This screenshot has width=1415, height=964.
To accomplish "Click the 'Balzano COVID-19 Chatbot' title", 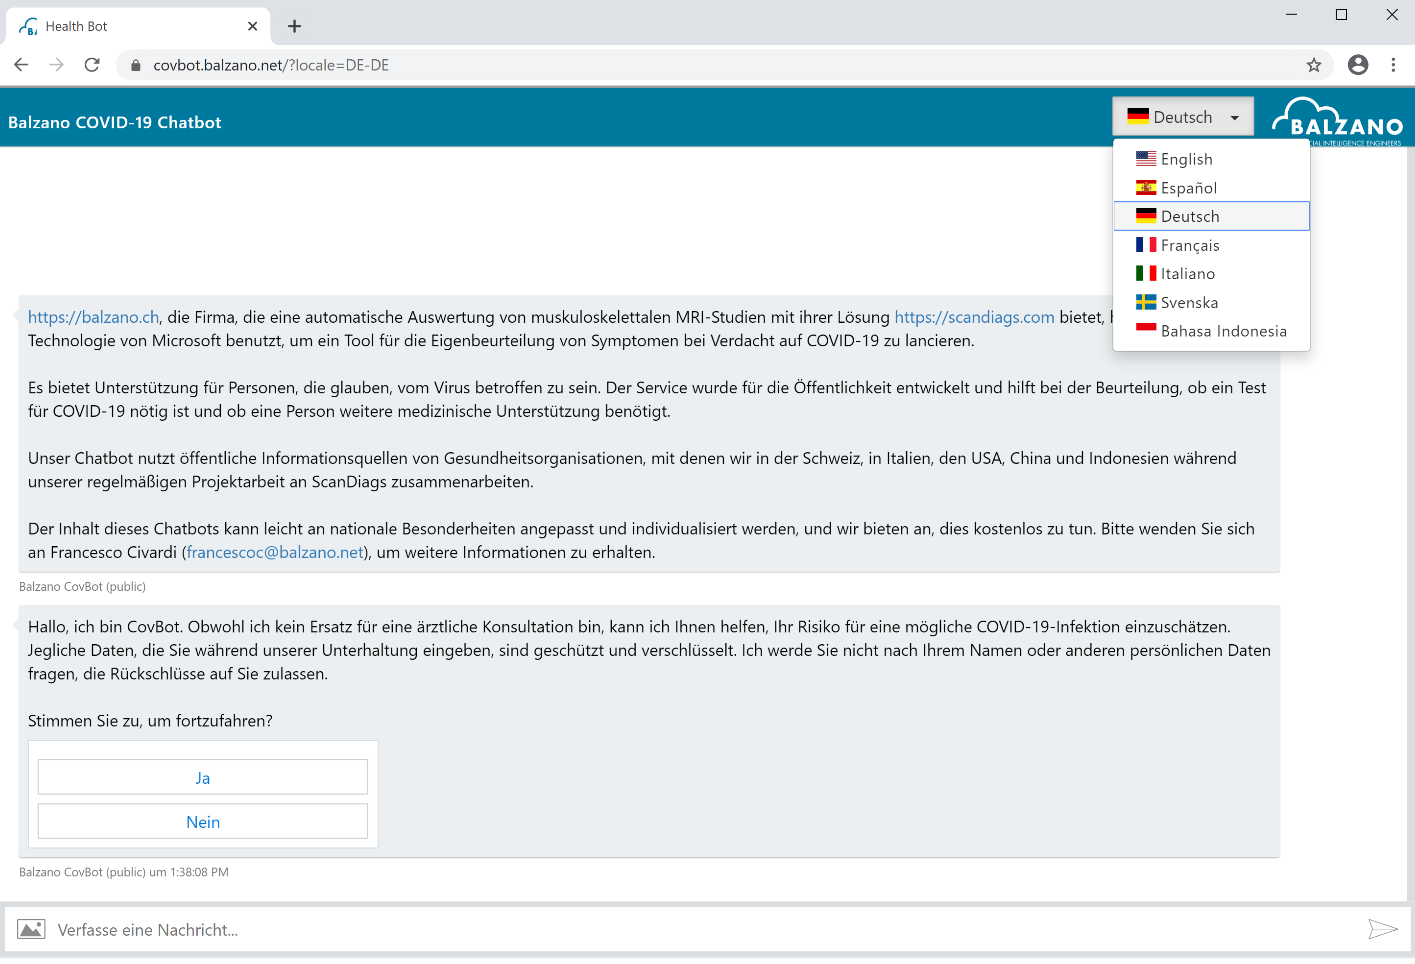I will click(115, 122).
